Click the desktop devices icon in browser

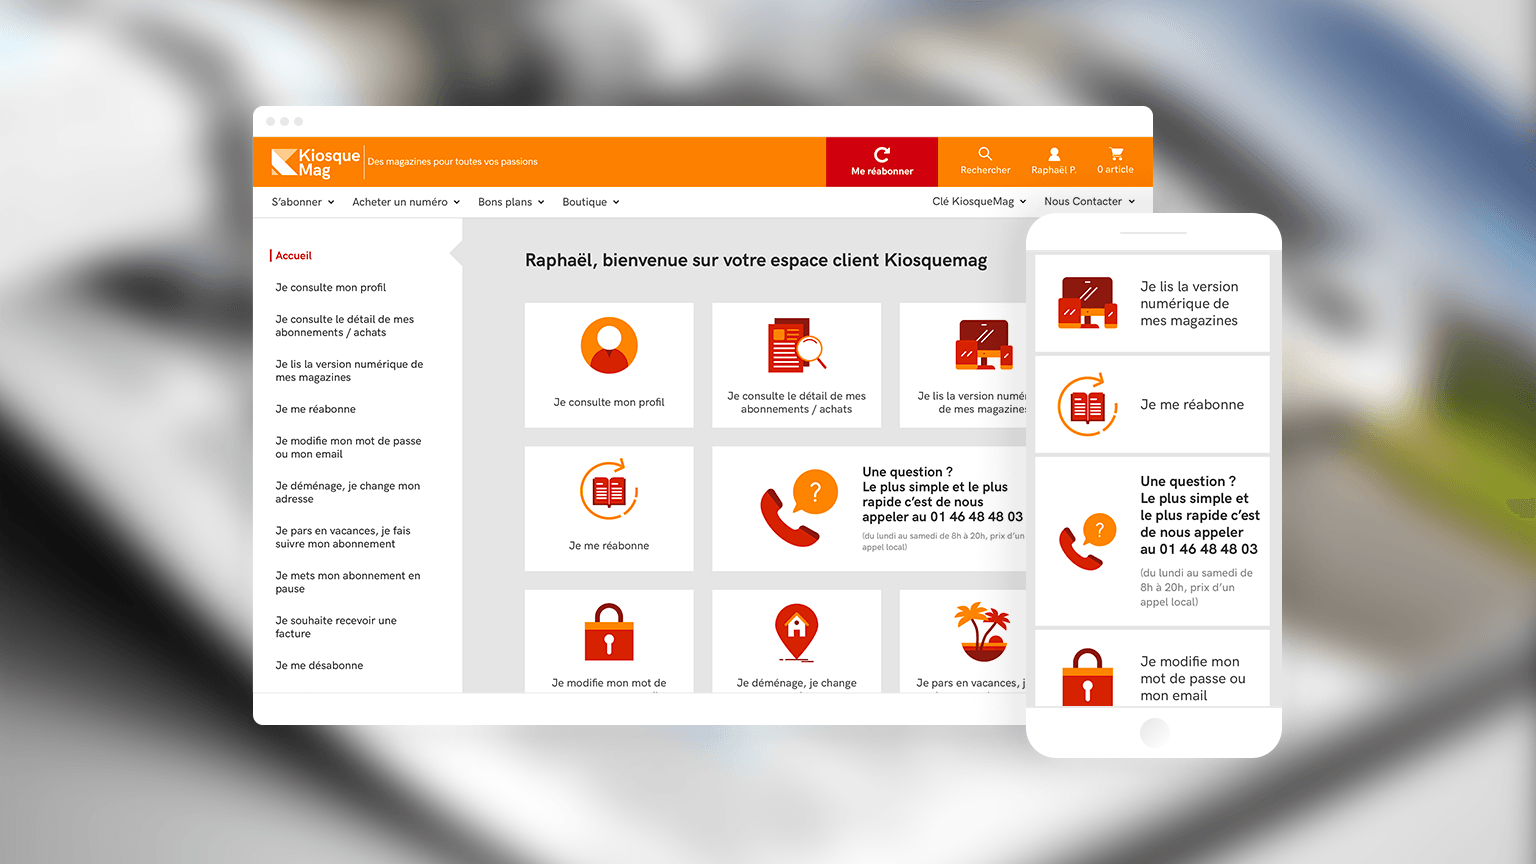tap(984, 345)
